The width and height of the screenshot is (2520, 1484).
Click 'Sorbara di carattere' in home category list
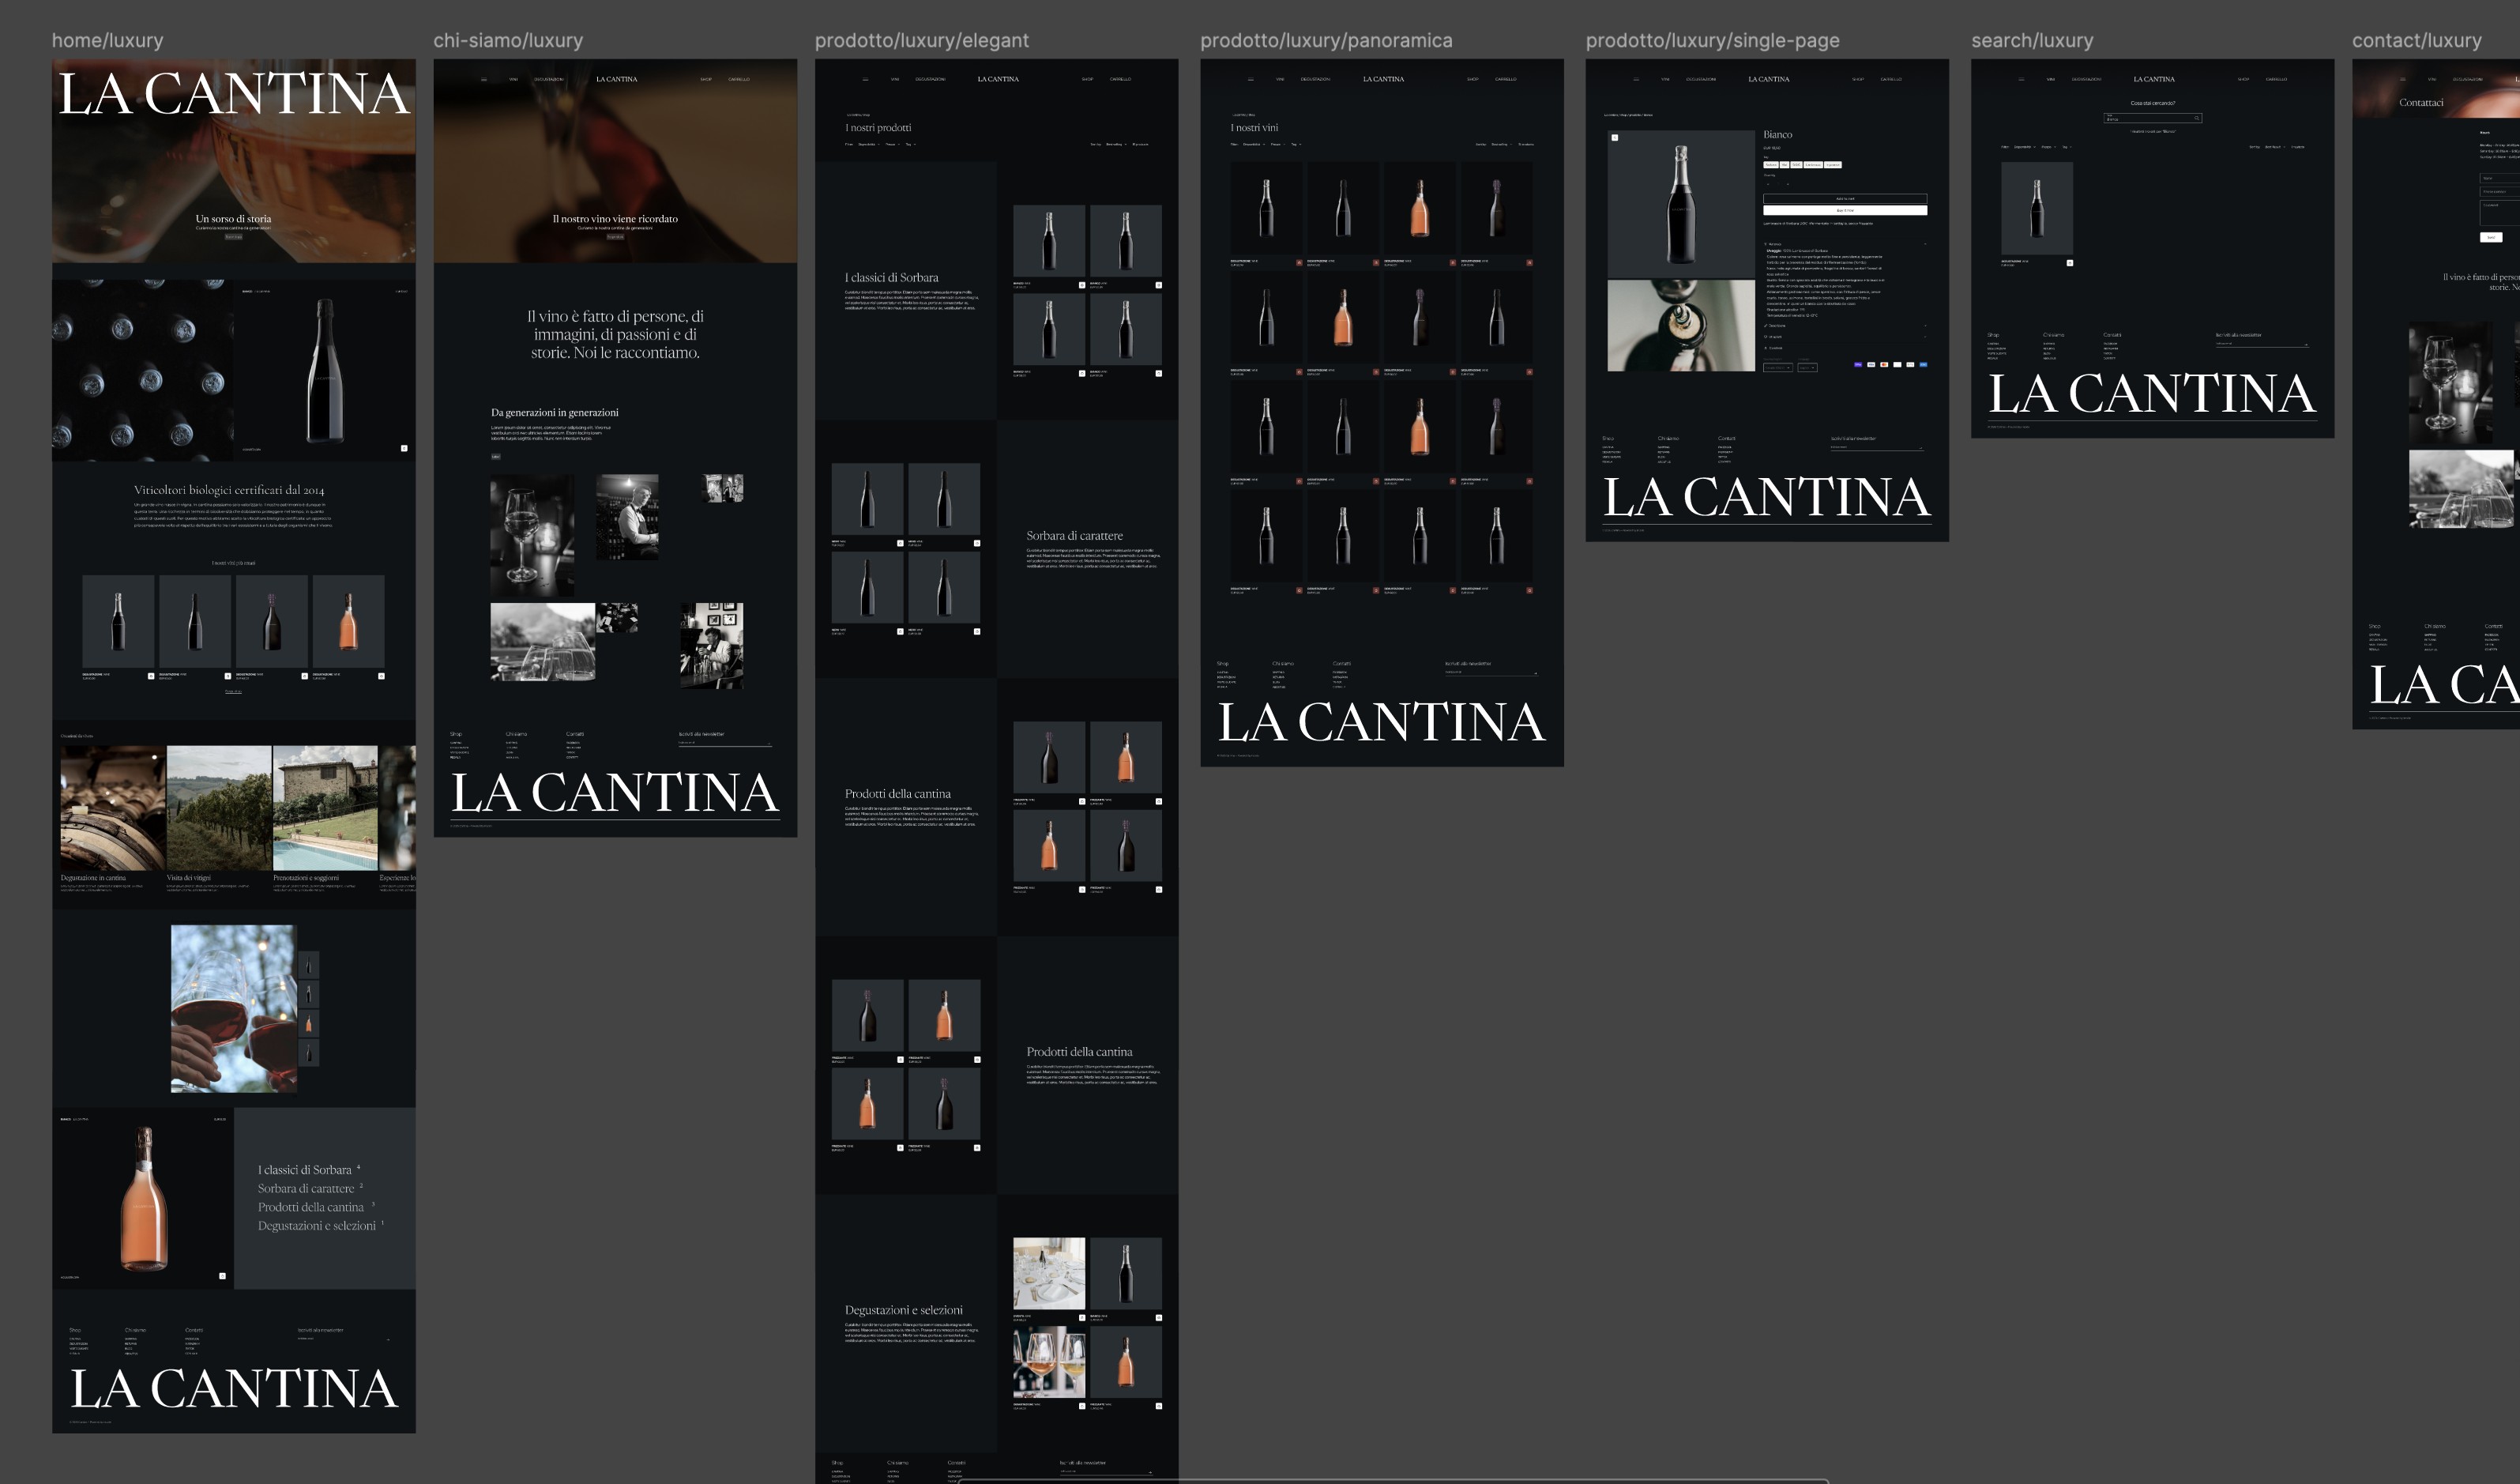(x=306, y=1189)
